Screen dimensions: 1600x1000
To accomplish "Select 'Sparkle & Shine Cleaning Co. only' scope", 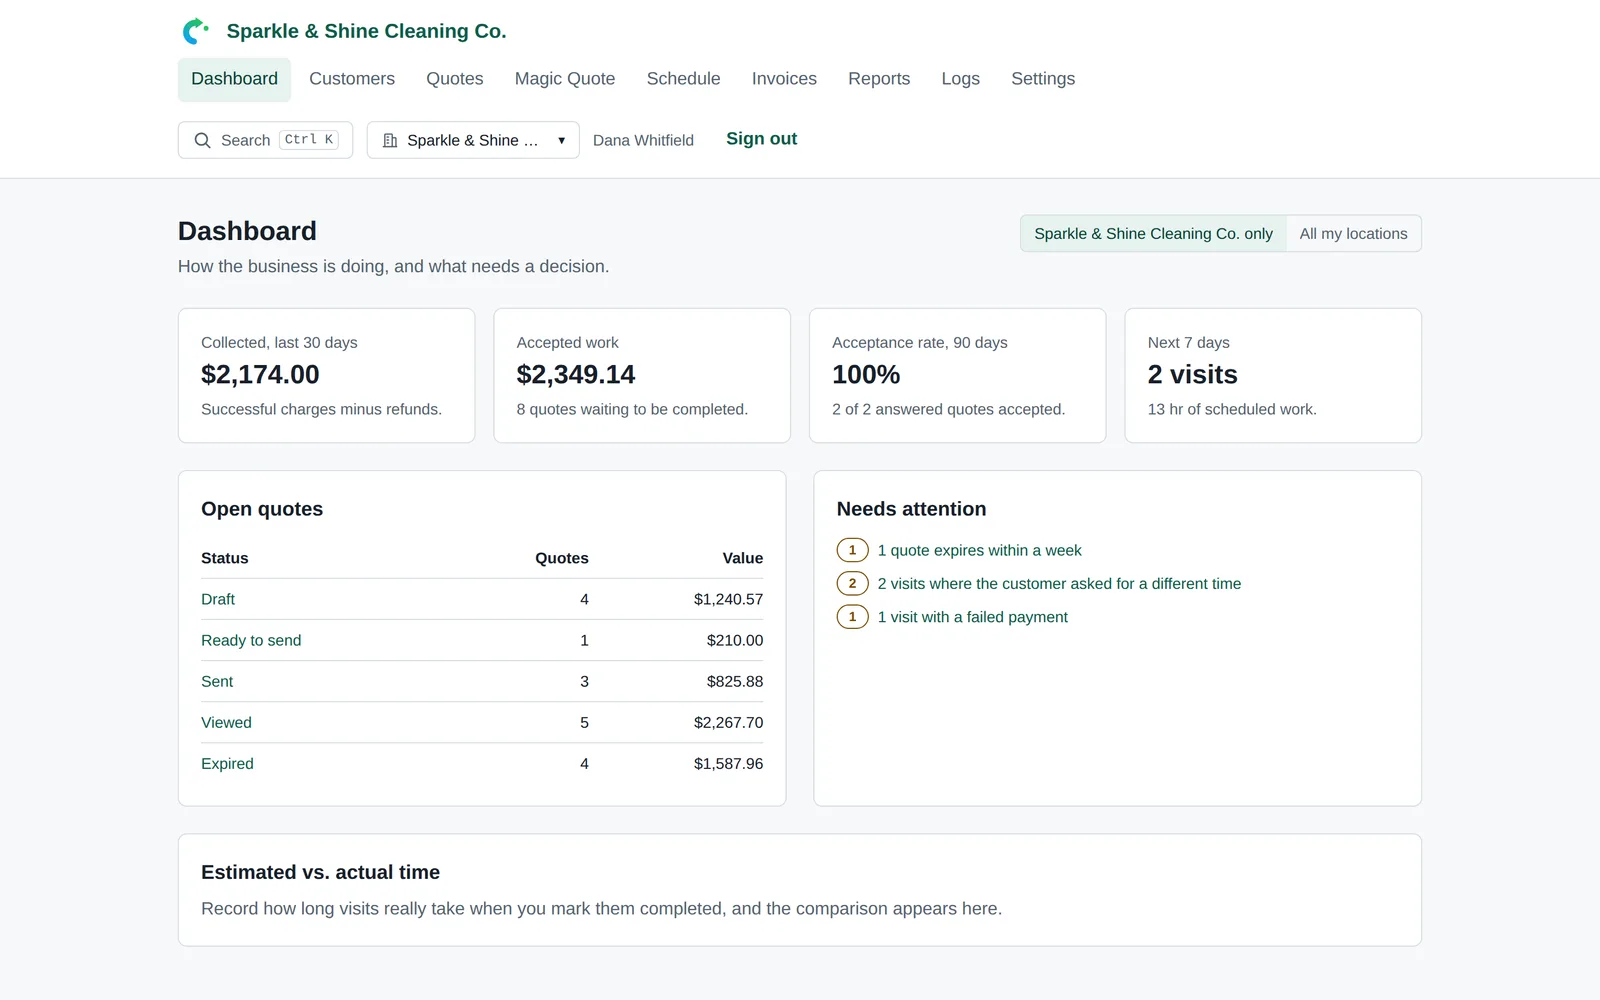I will coord(1153,233).
